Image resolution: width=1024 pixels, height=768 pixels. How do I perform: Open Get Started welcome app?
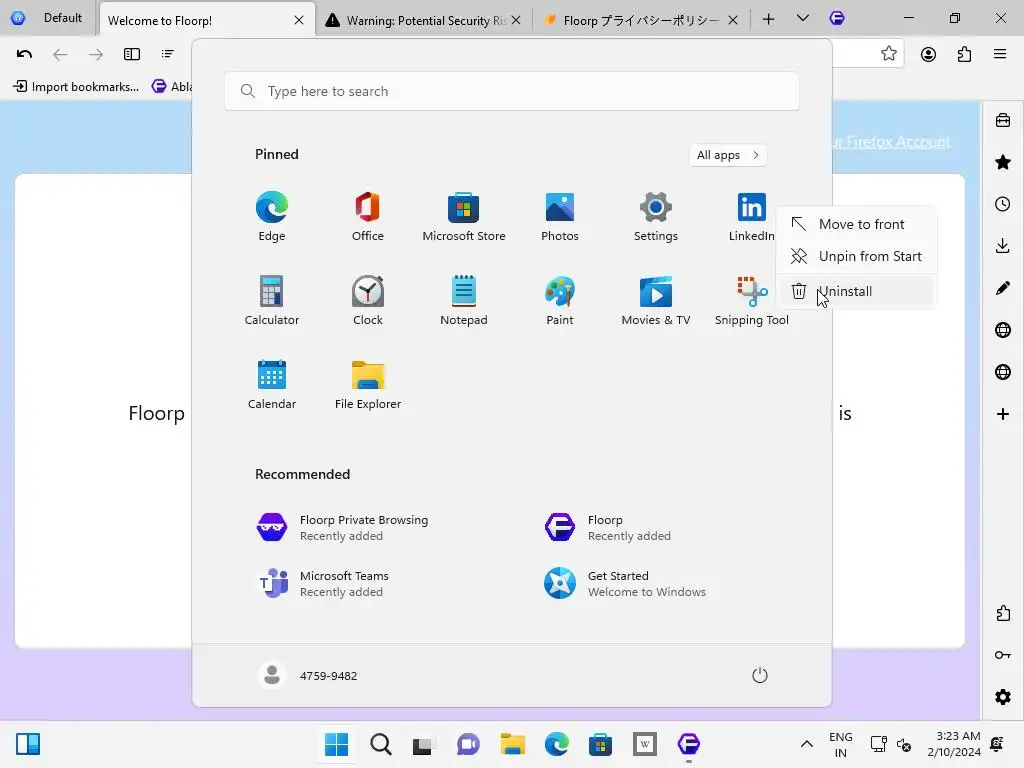(624, 584)
